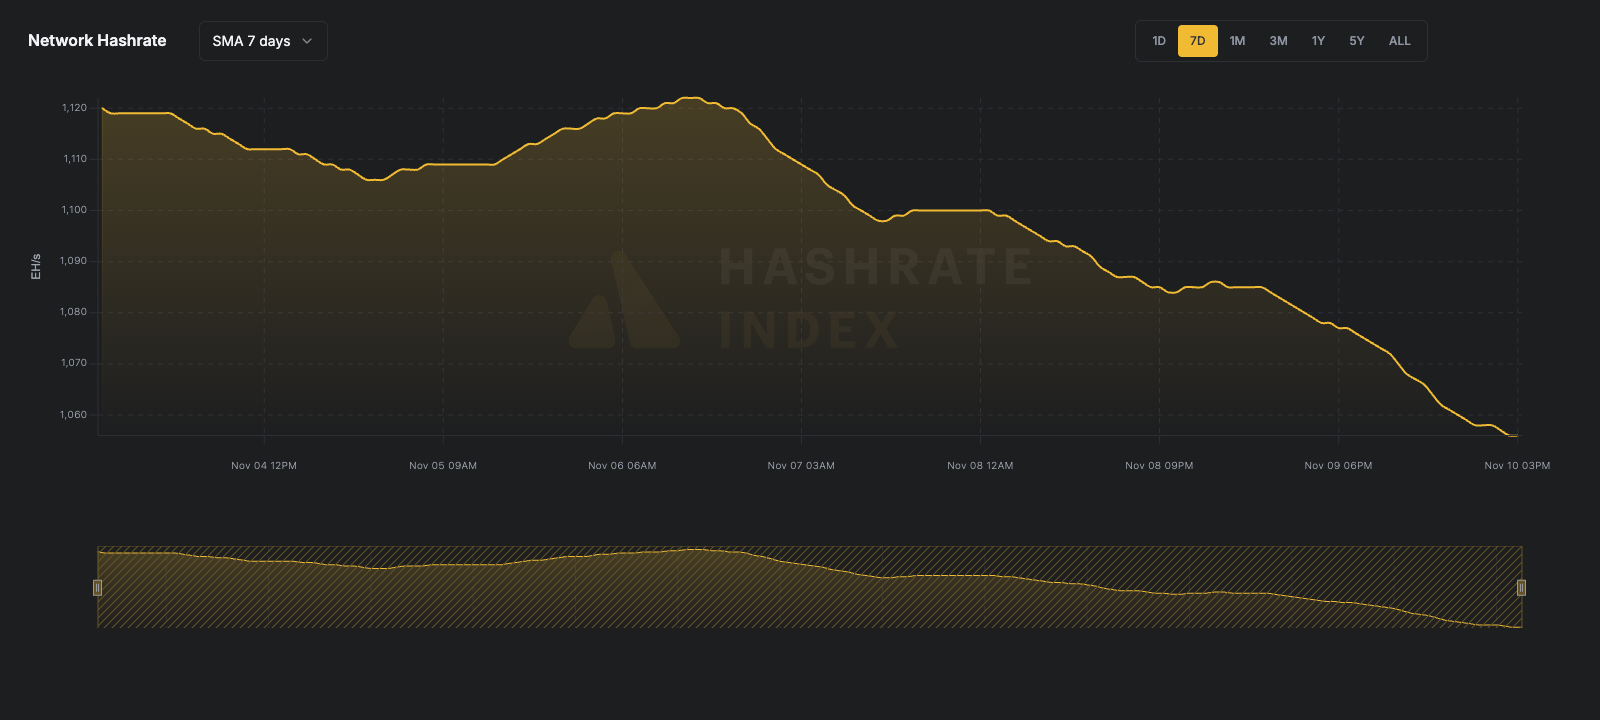Viewport: 1600px width, 720px height.
Task: Click the Nov 05 09AM axis label
Action: (x=443, y=466)
